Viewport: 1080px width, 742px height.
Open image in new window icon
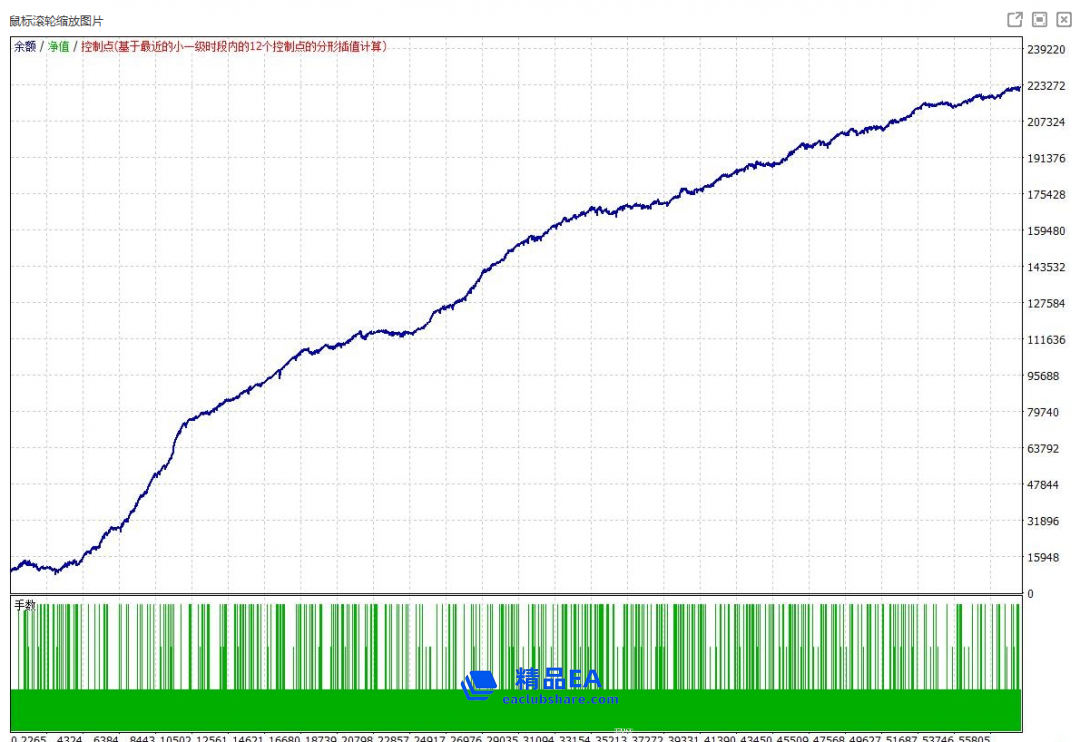click(x=1014, y=20)
